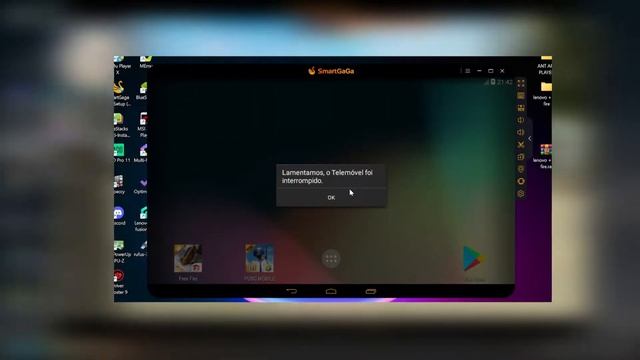640x360 pixels.
Task: Launch the Free Fire app
Action: pyautogui.click(x=188, y=262)
